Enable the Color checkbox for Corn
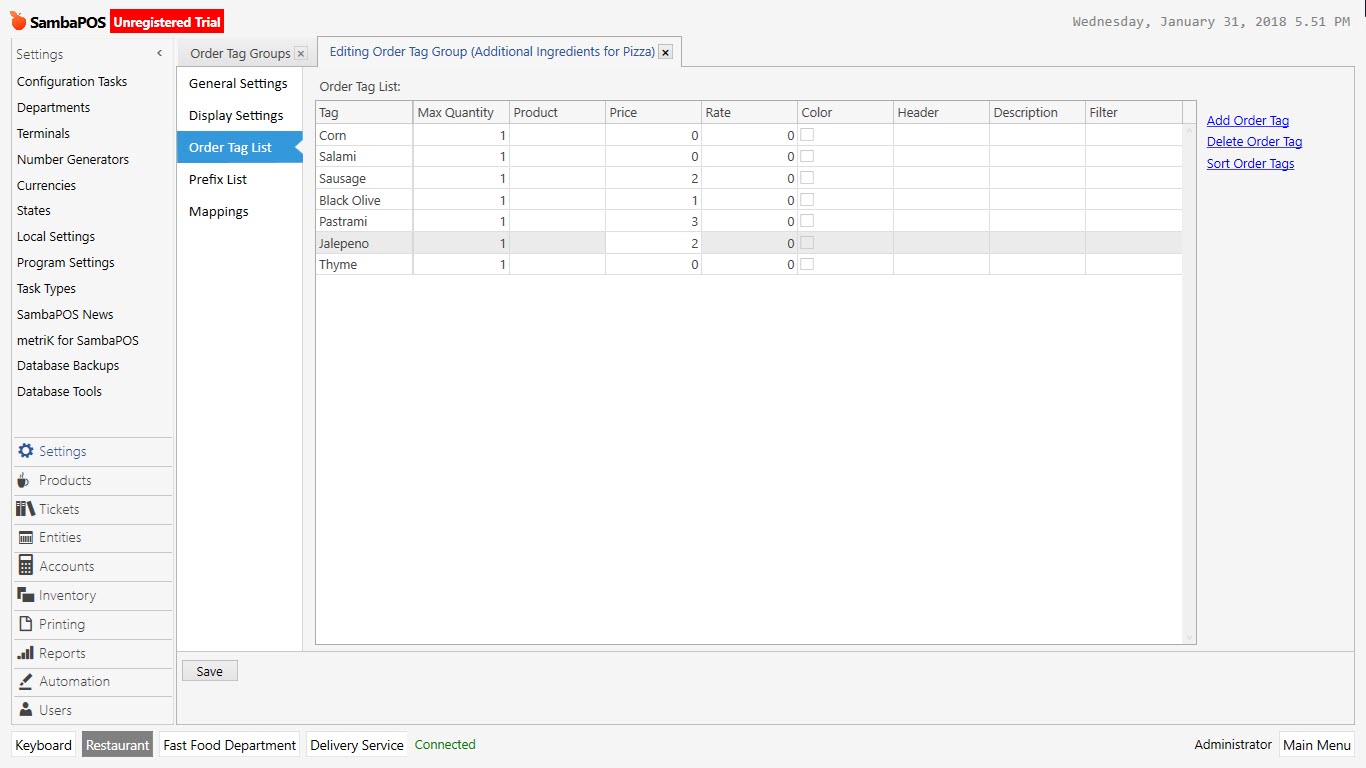Image resolution: width=1366 pixels, height=768 pixels. (x=807, y=135)
